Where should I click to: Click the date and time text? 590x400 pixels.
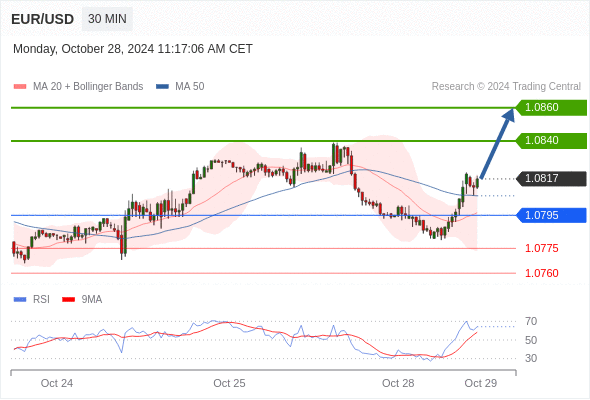(133, 49)
